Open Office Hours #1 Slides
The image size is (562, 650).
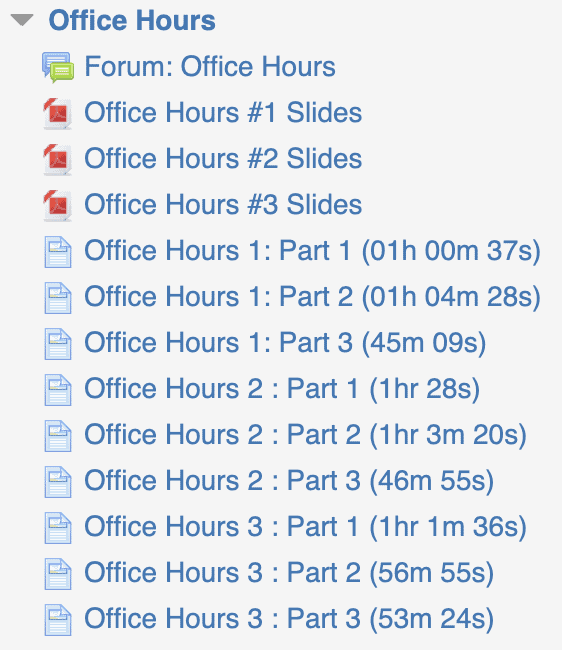coord(223,112)
